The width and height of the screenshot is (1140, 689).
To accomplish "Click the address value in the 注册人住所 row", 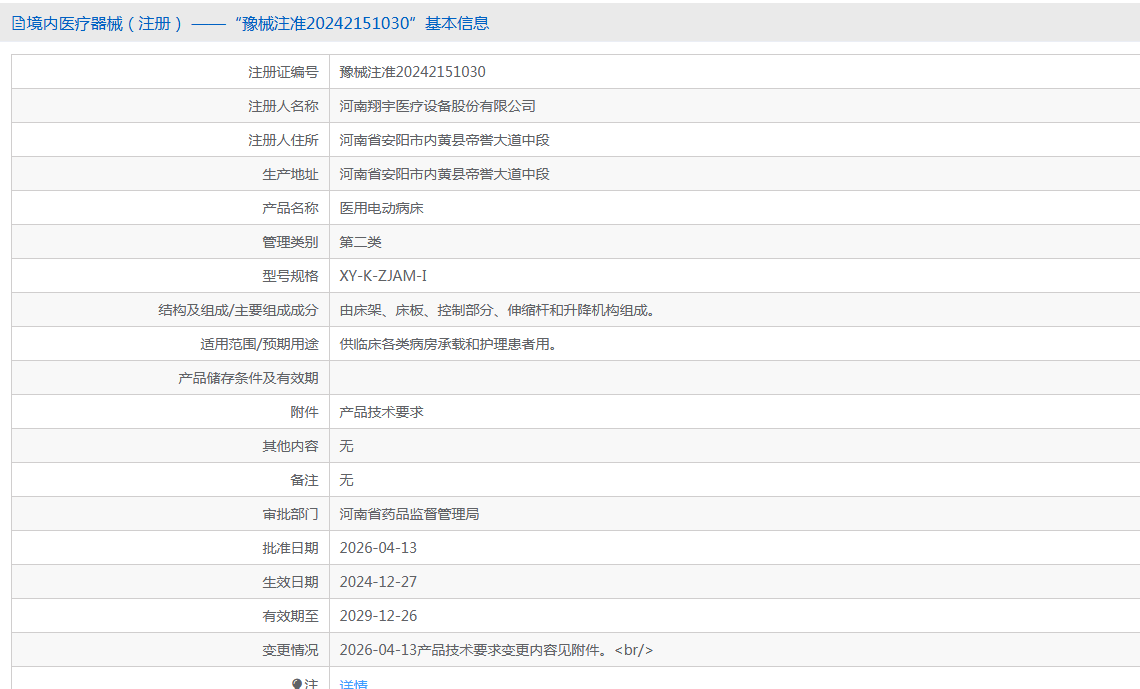I will pyautogui.click(x=444, y=140).
